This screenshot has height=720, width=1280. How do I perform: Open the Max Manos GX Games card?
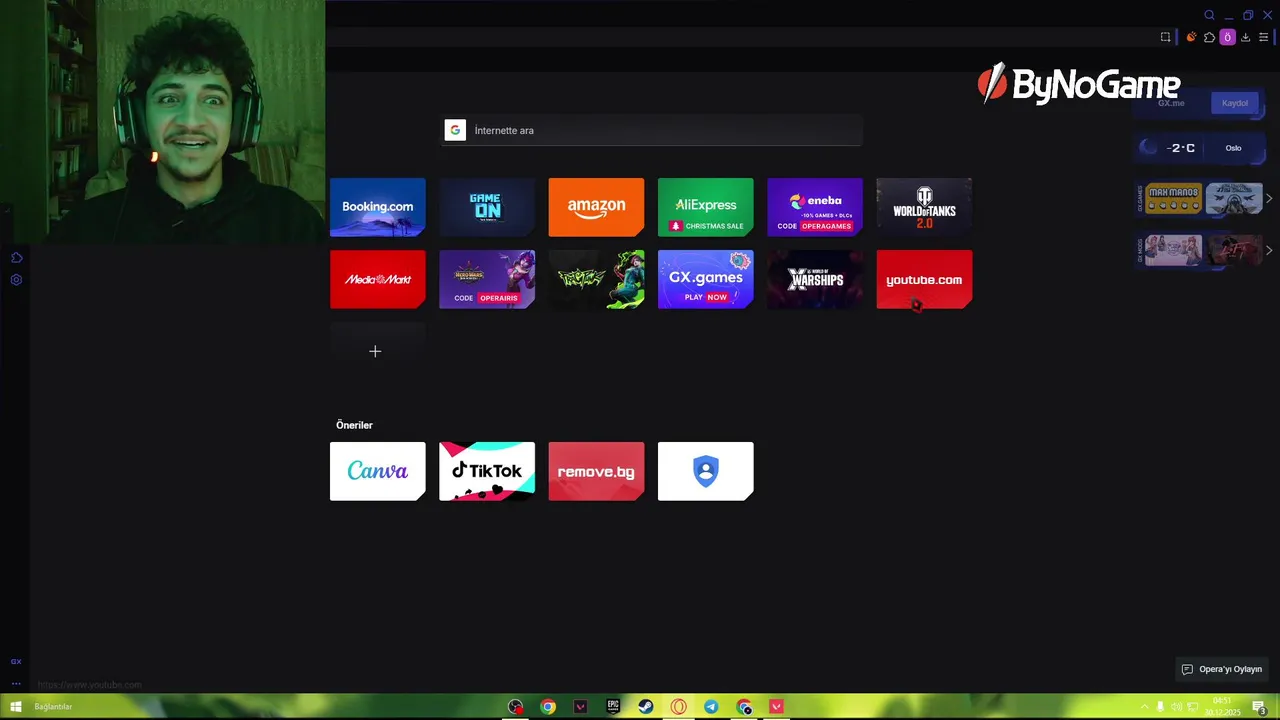1173,199
